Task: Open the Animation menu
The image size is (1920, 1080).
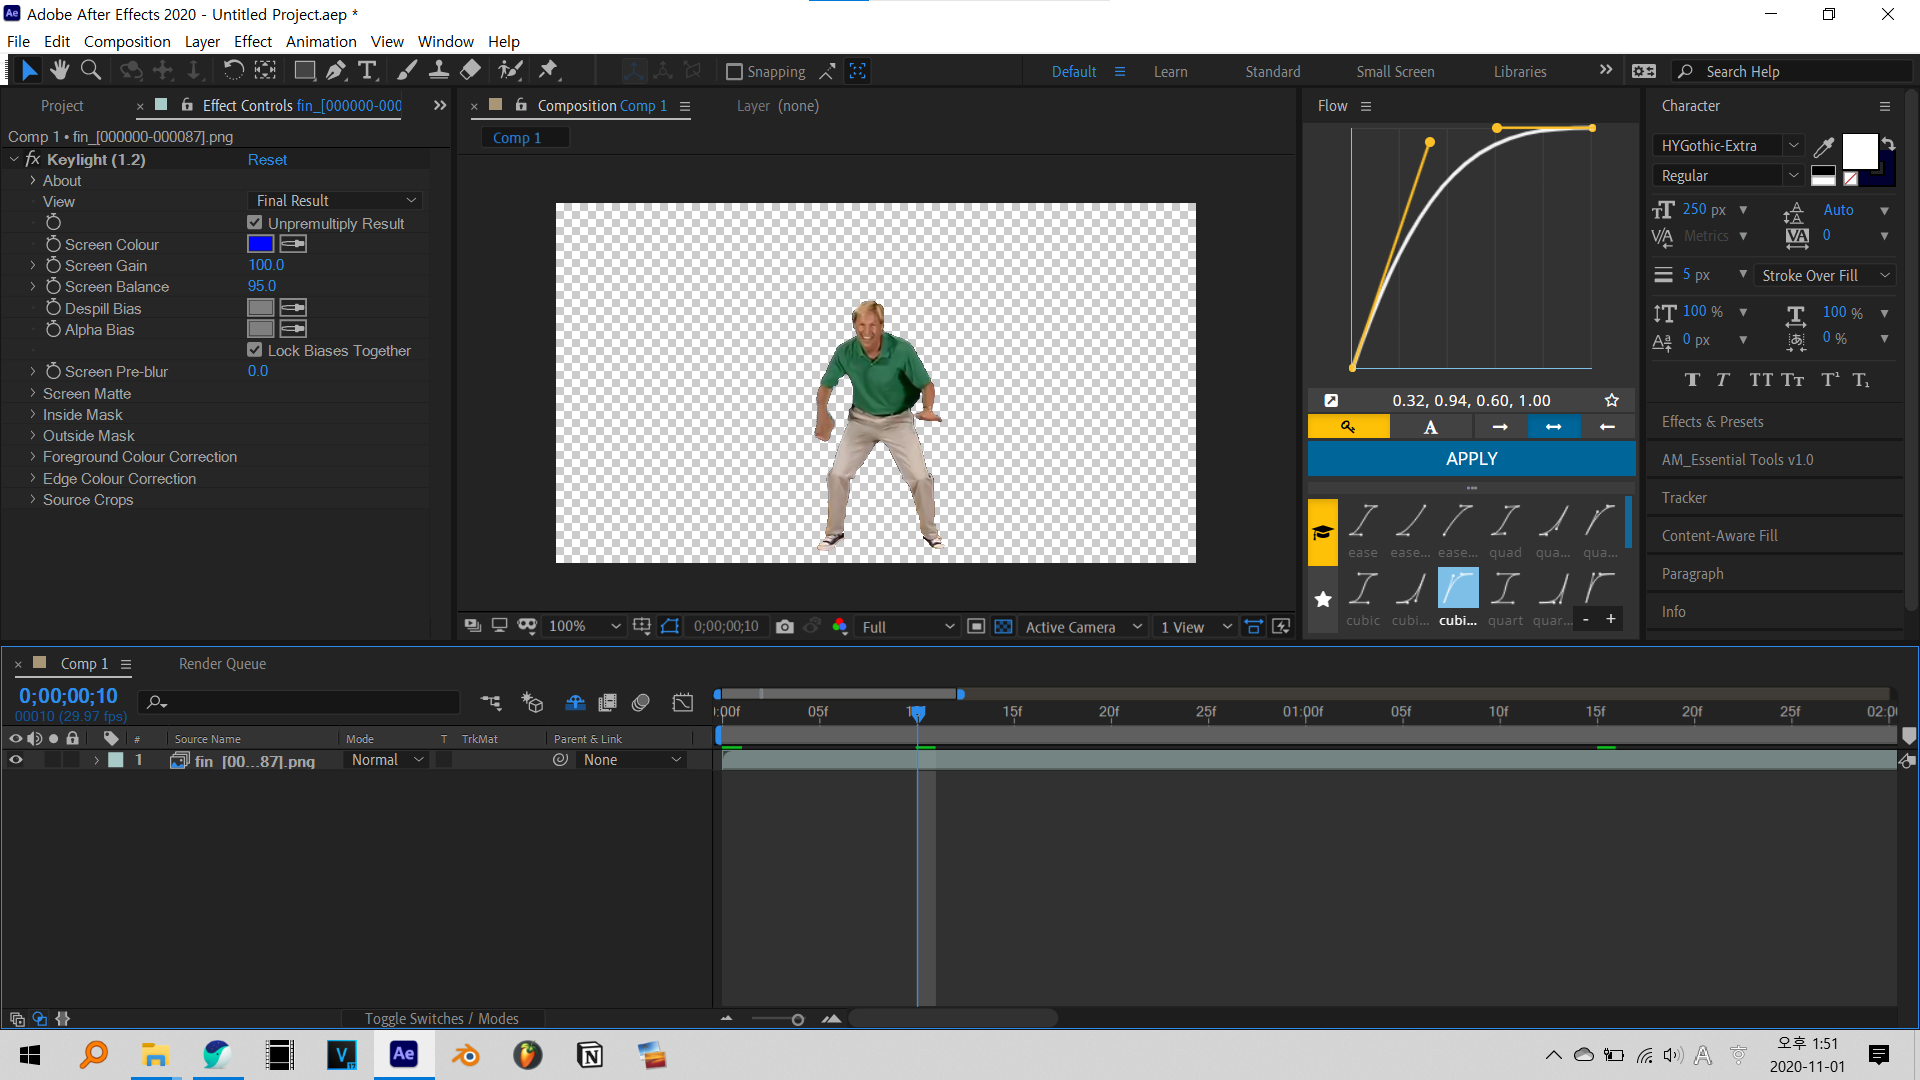Action: click(x=320, y=41)
